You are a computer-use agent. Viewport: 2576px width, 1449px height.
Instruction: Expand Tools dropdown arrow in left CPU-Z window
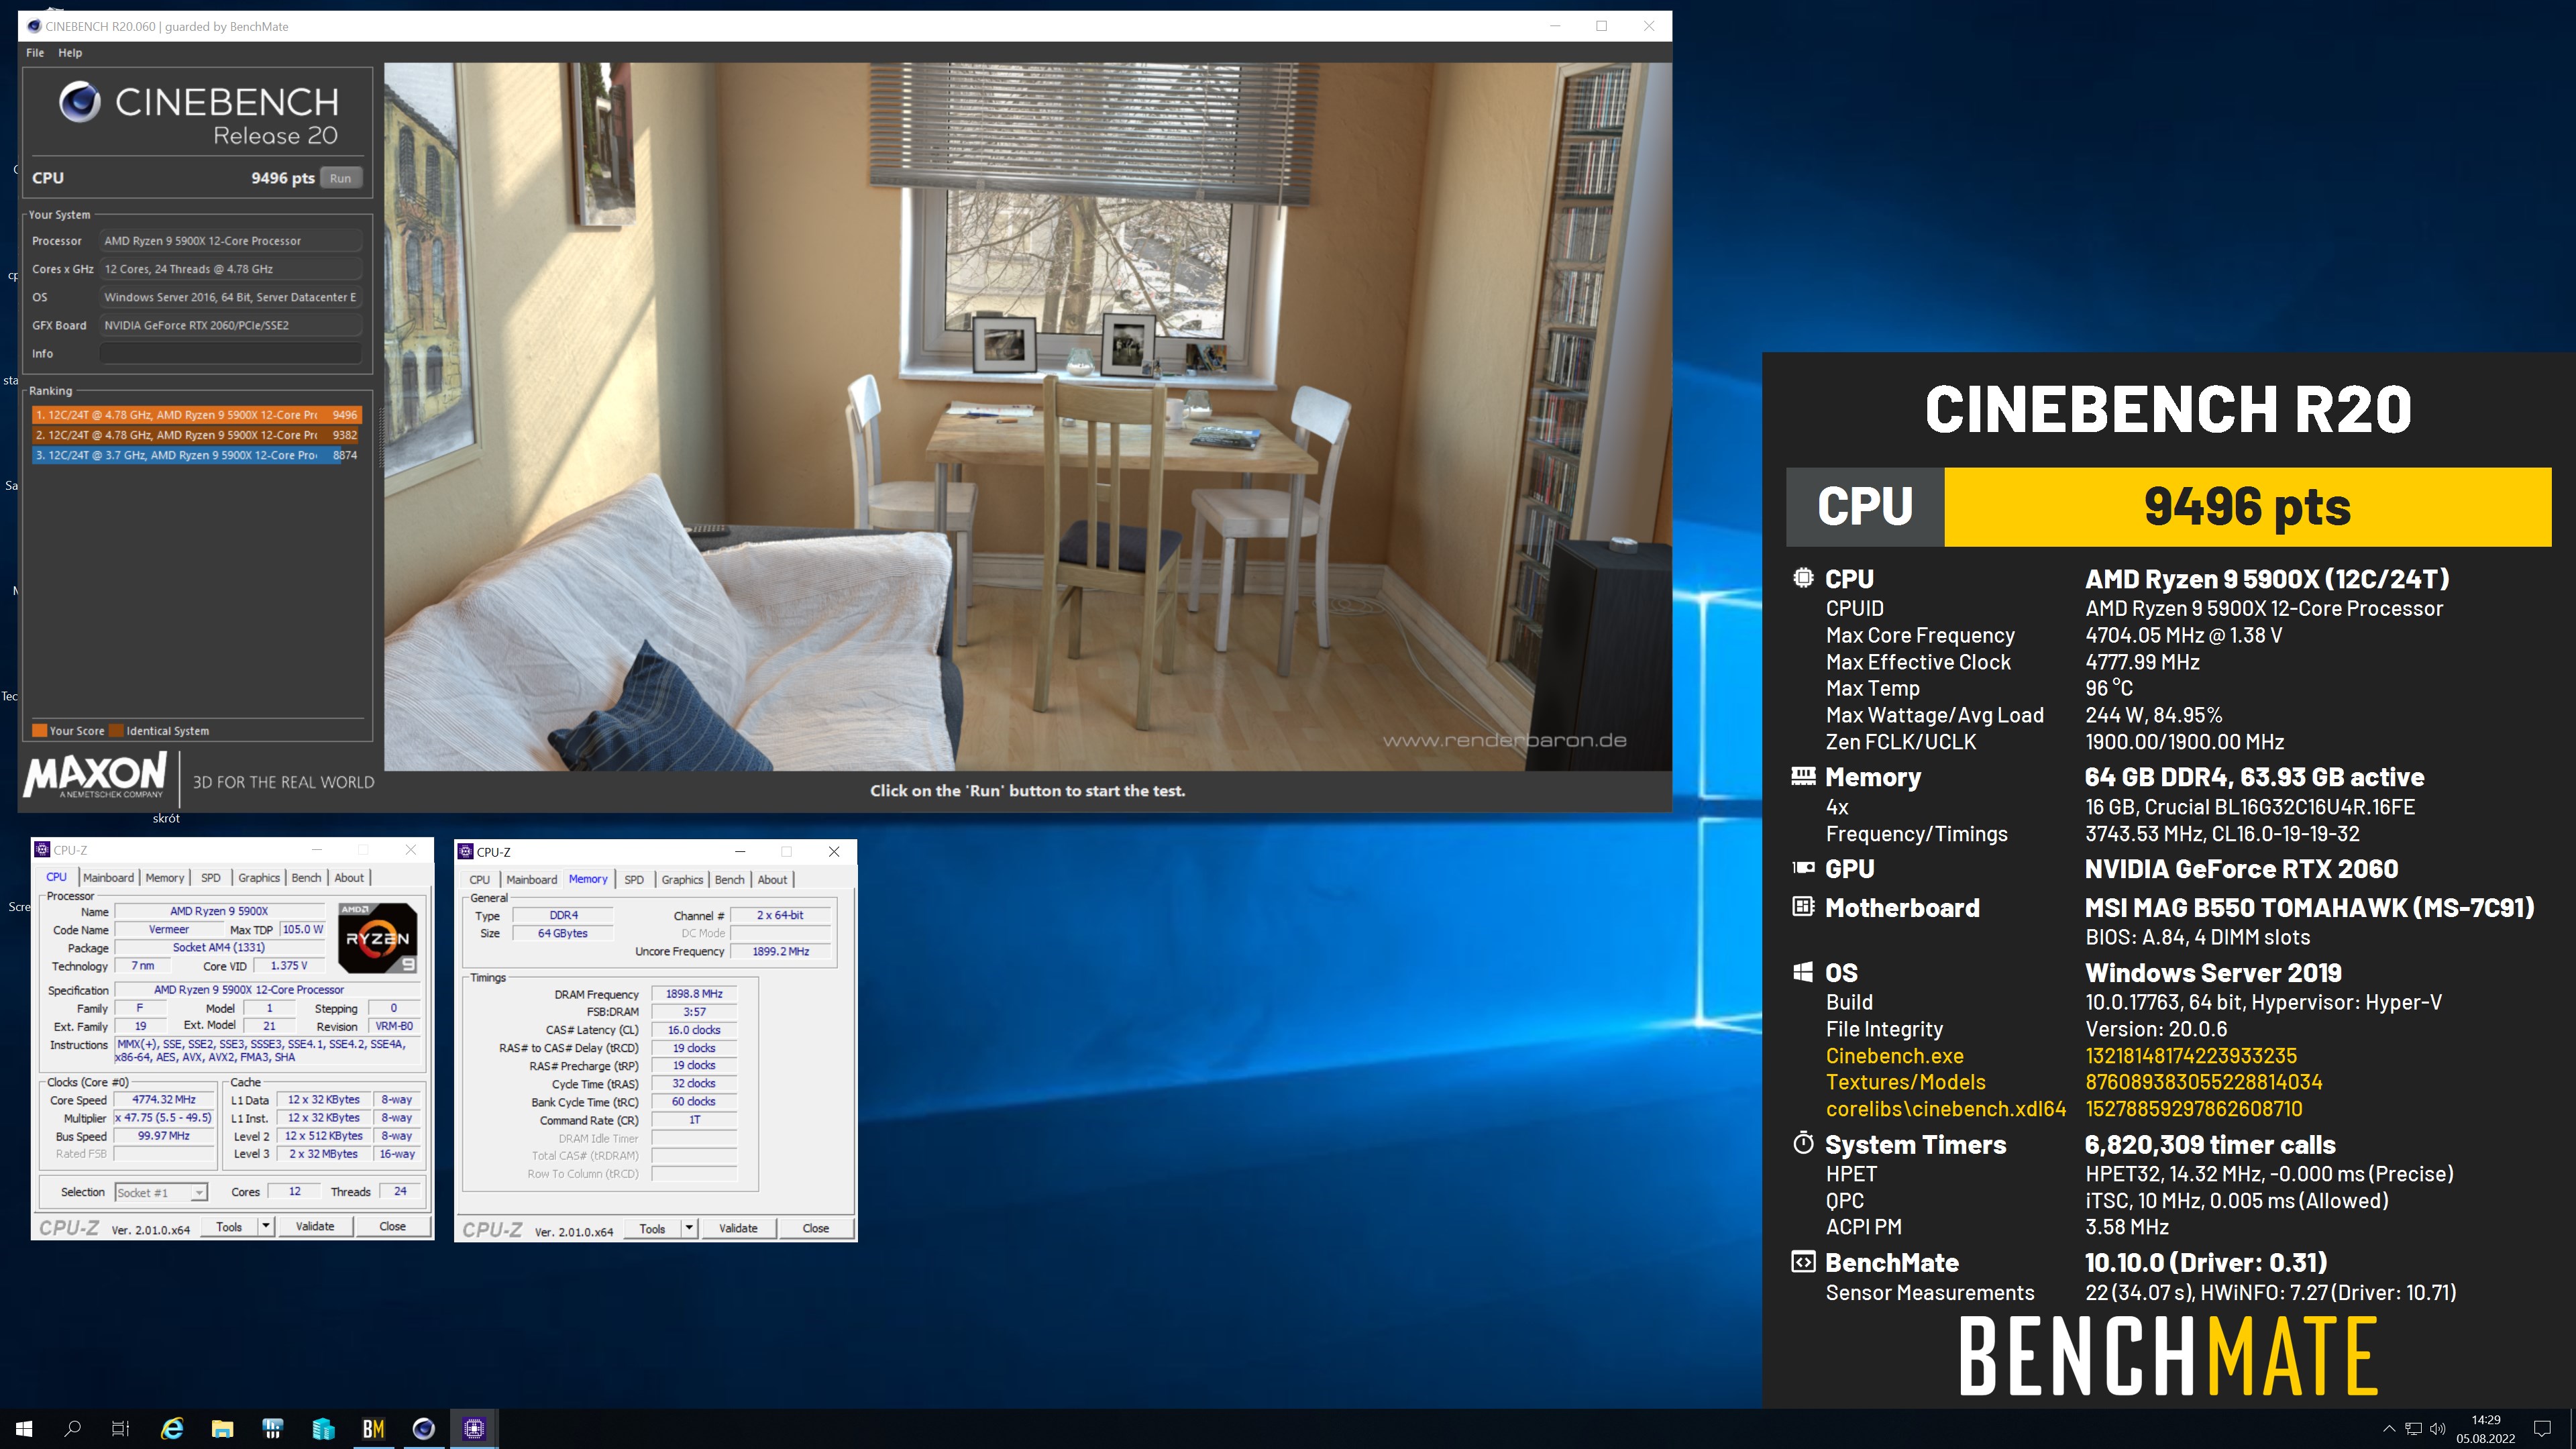(x=266, y=1226)
